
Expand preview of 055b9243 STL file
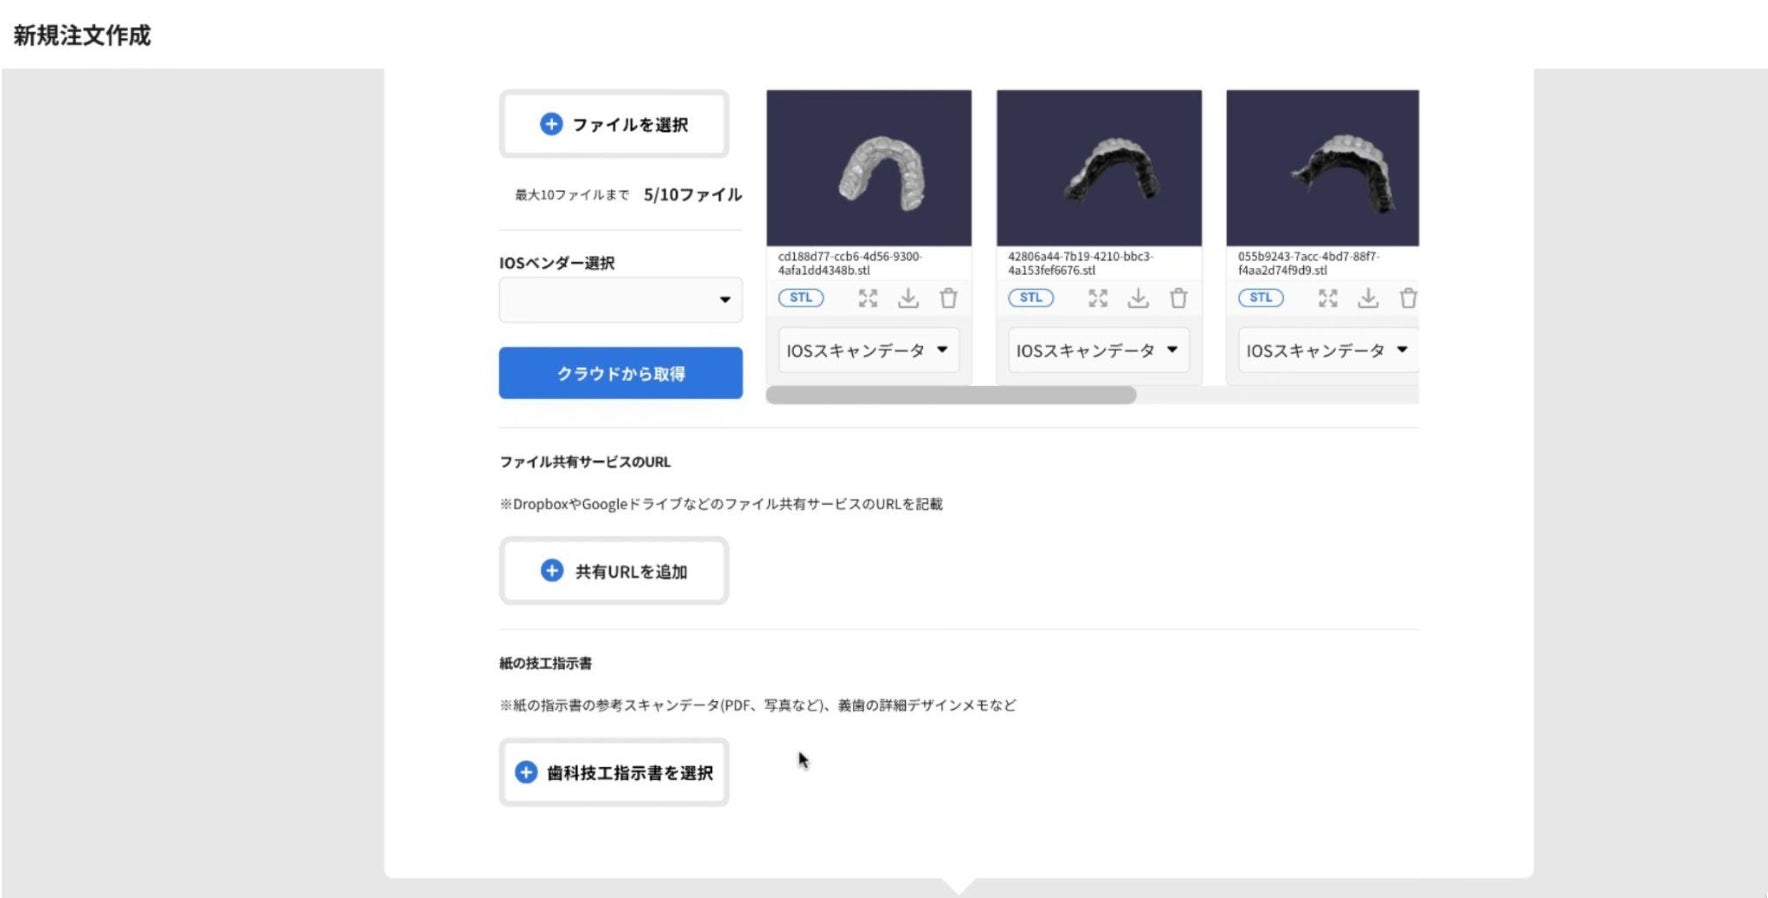point(1328,298)
